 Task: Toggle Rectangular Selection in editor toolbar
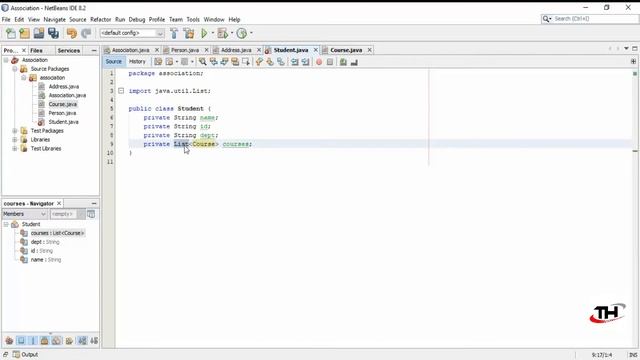point(246,62)
